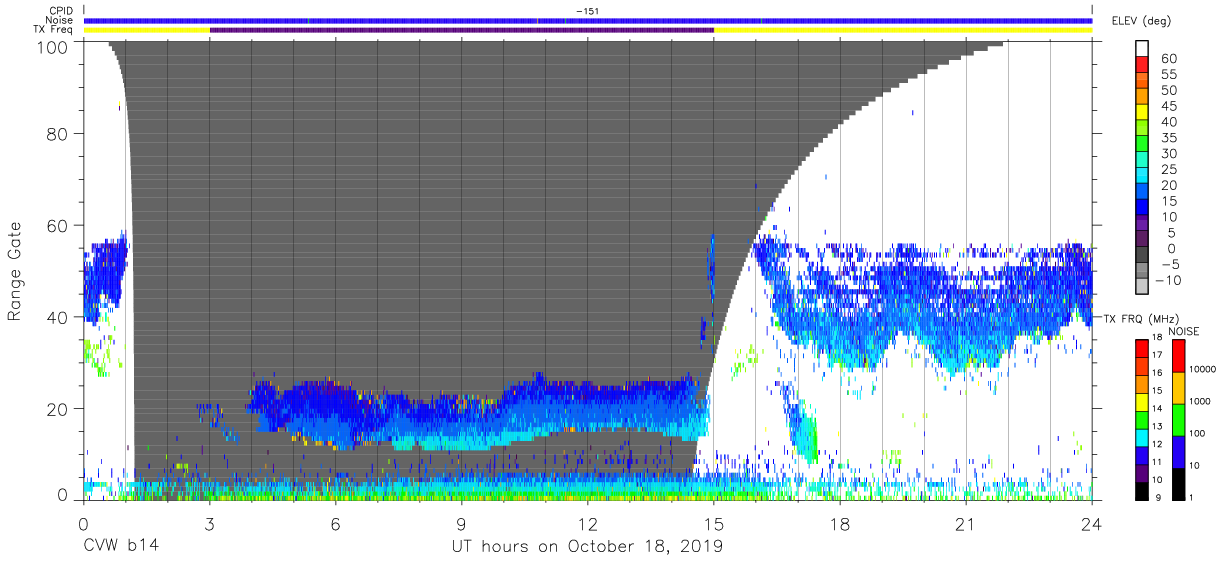The image size is (1228, 567).
Task: Pick the cyan segment of TX FRQ colorbar
Action: pyautogui.click(x=1141, y=436)
